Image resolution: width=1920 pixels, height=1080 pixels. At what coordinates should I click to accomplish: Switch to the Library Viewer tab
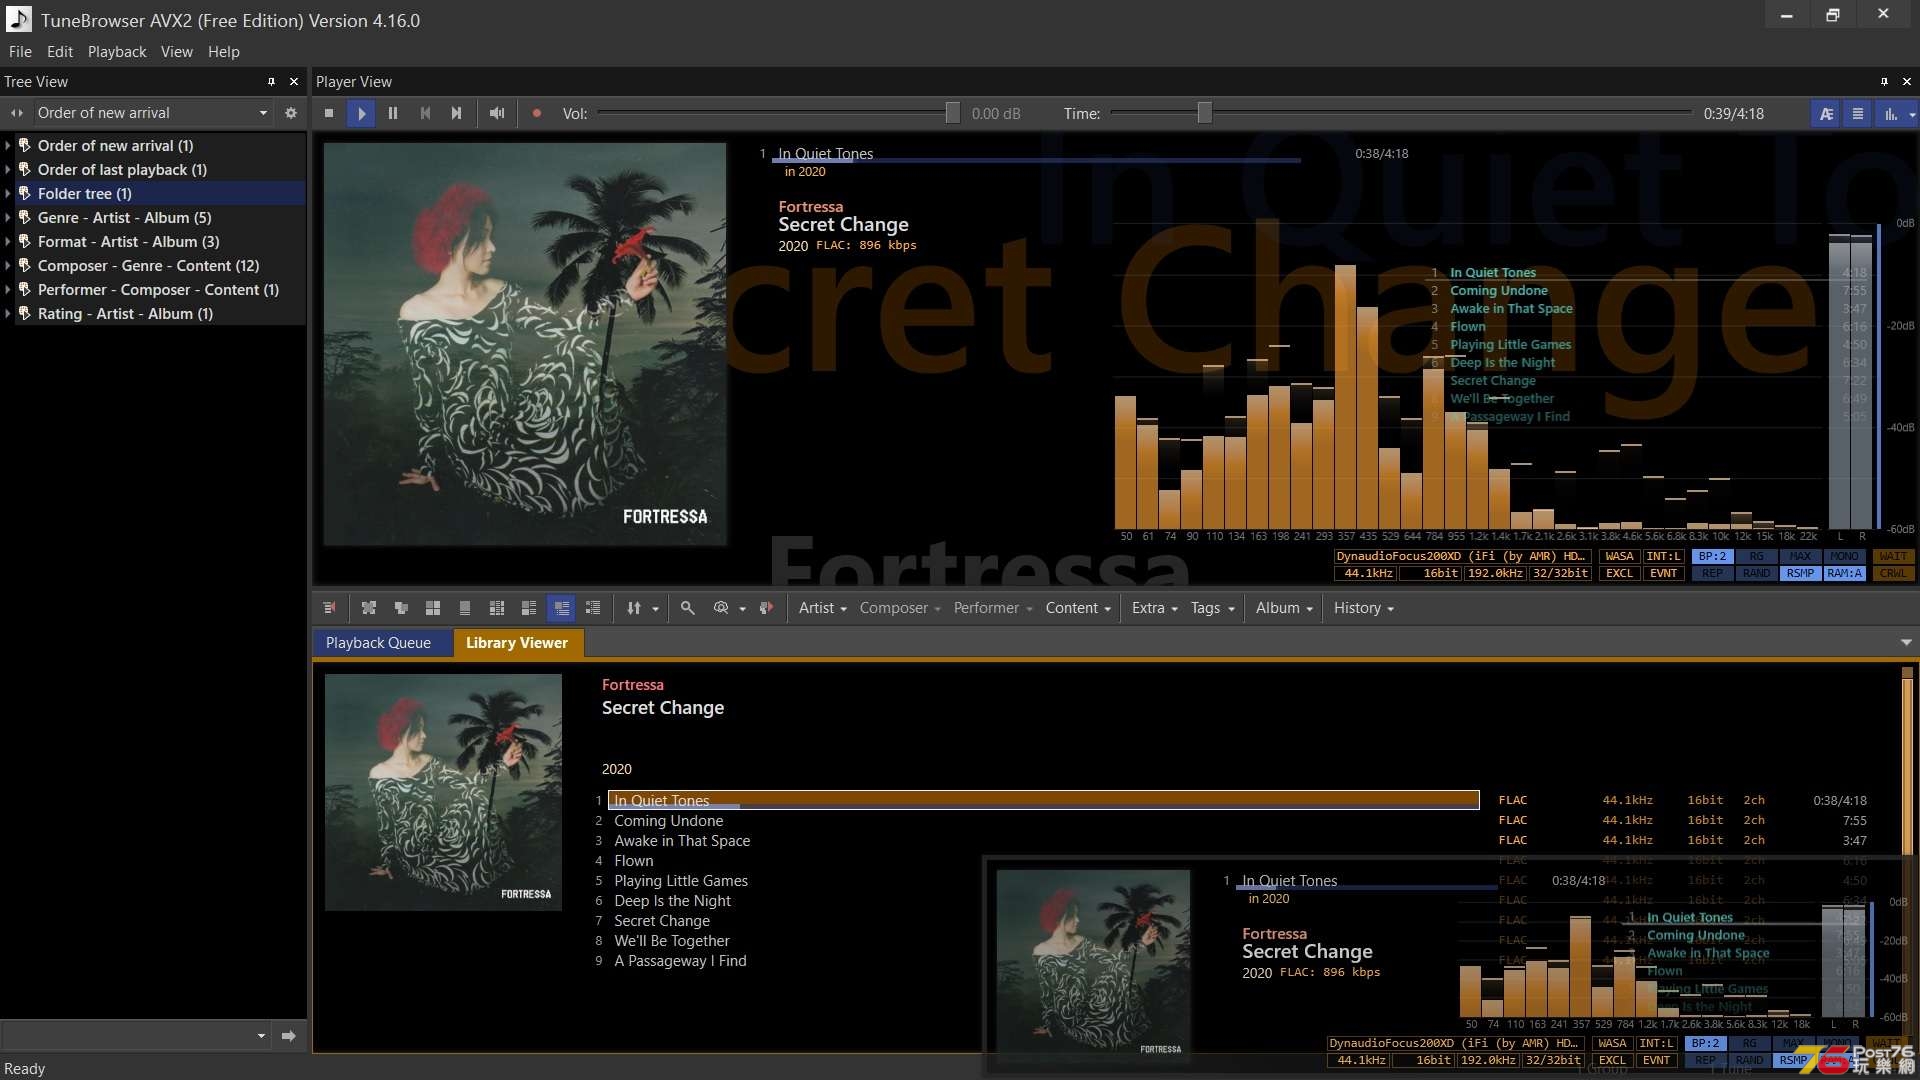point(517,643)
